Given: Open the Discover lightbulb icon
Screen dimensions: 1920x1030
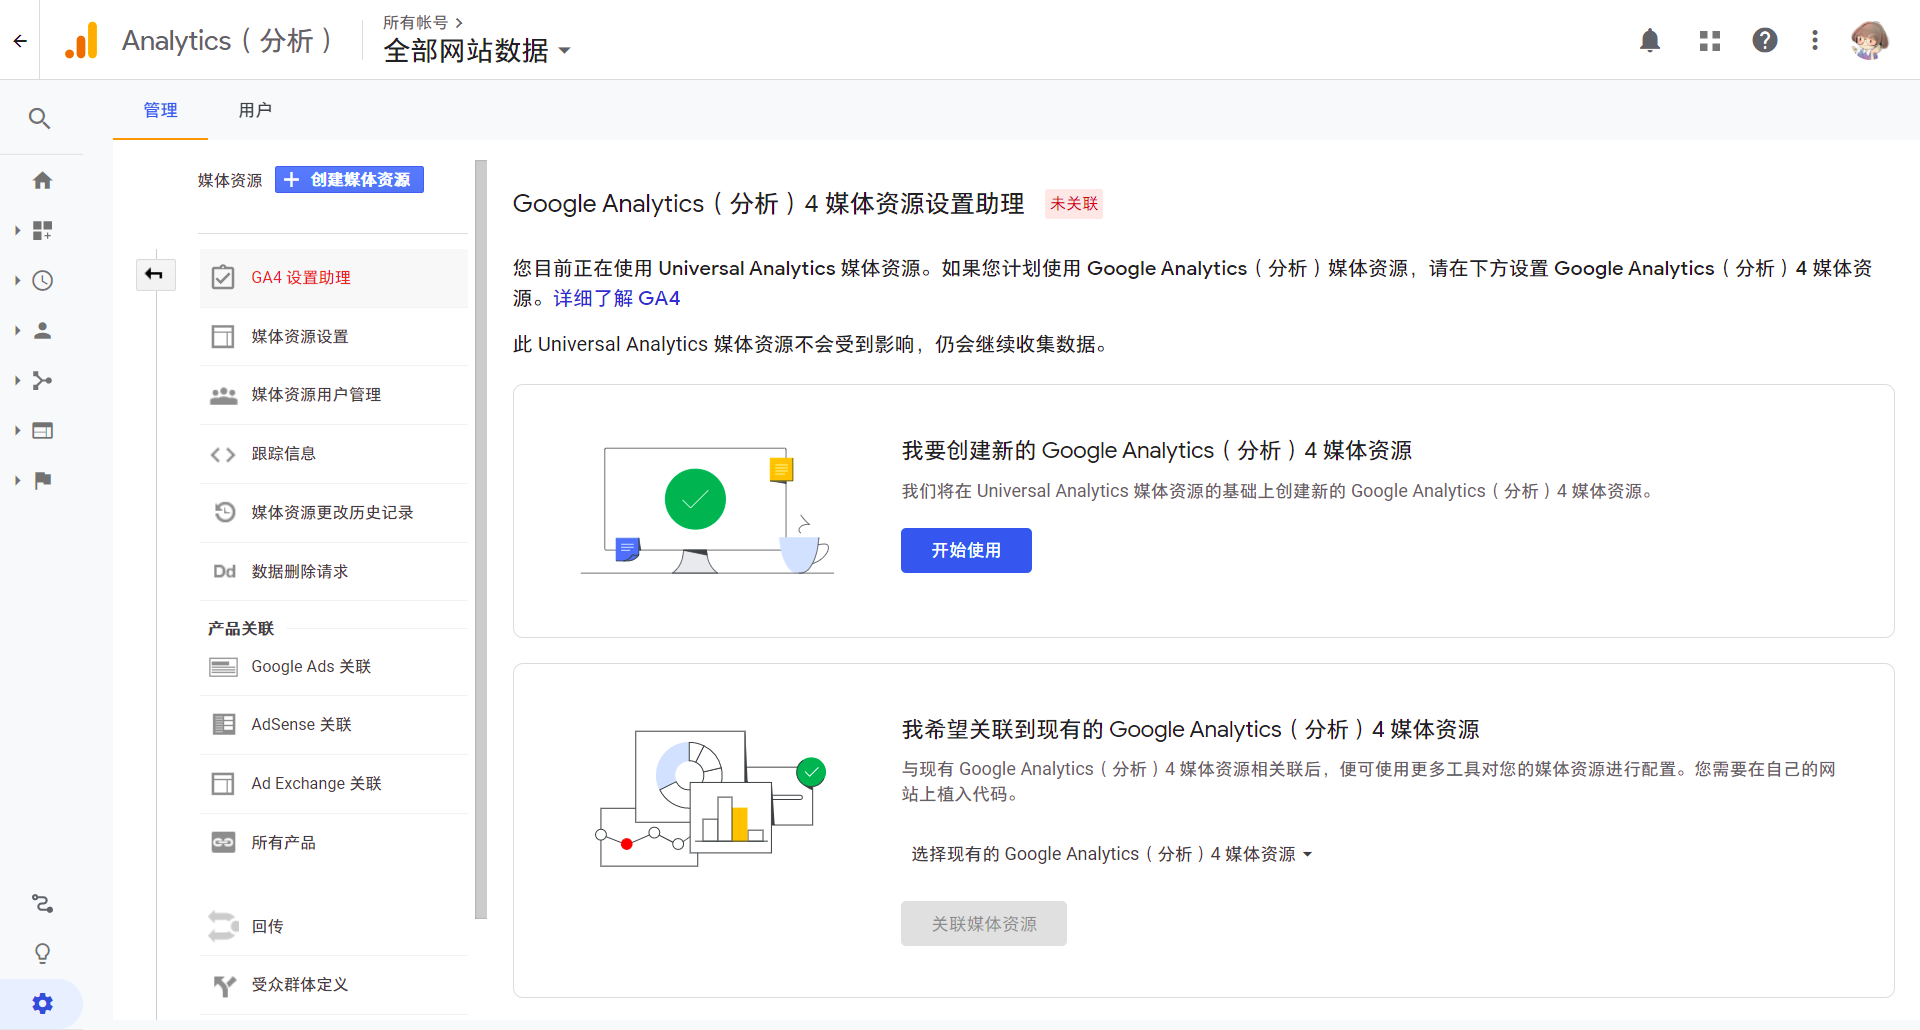Looking at the screenshot, I should 42,953.
